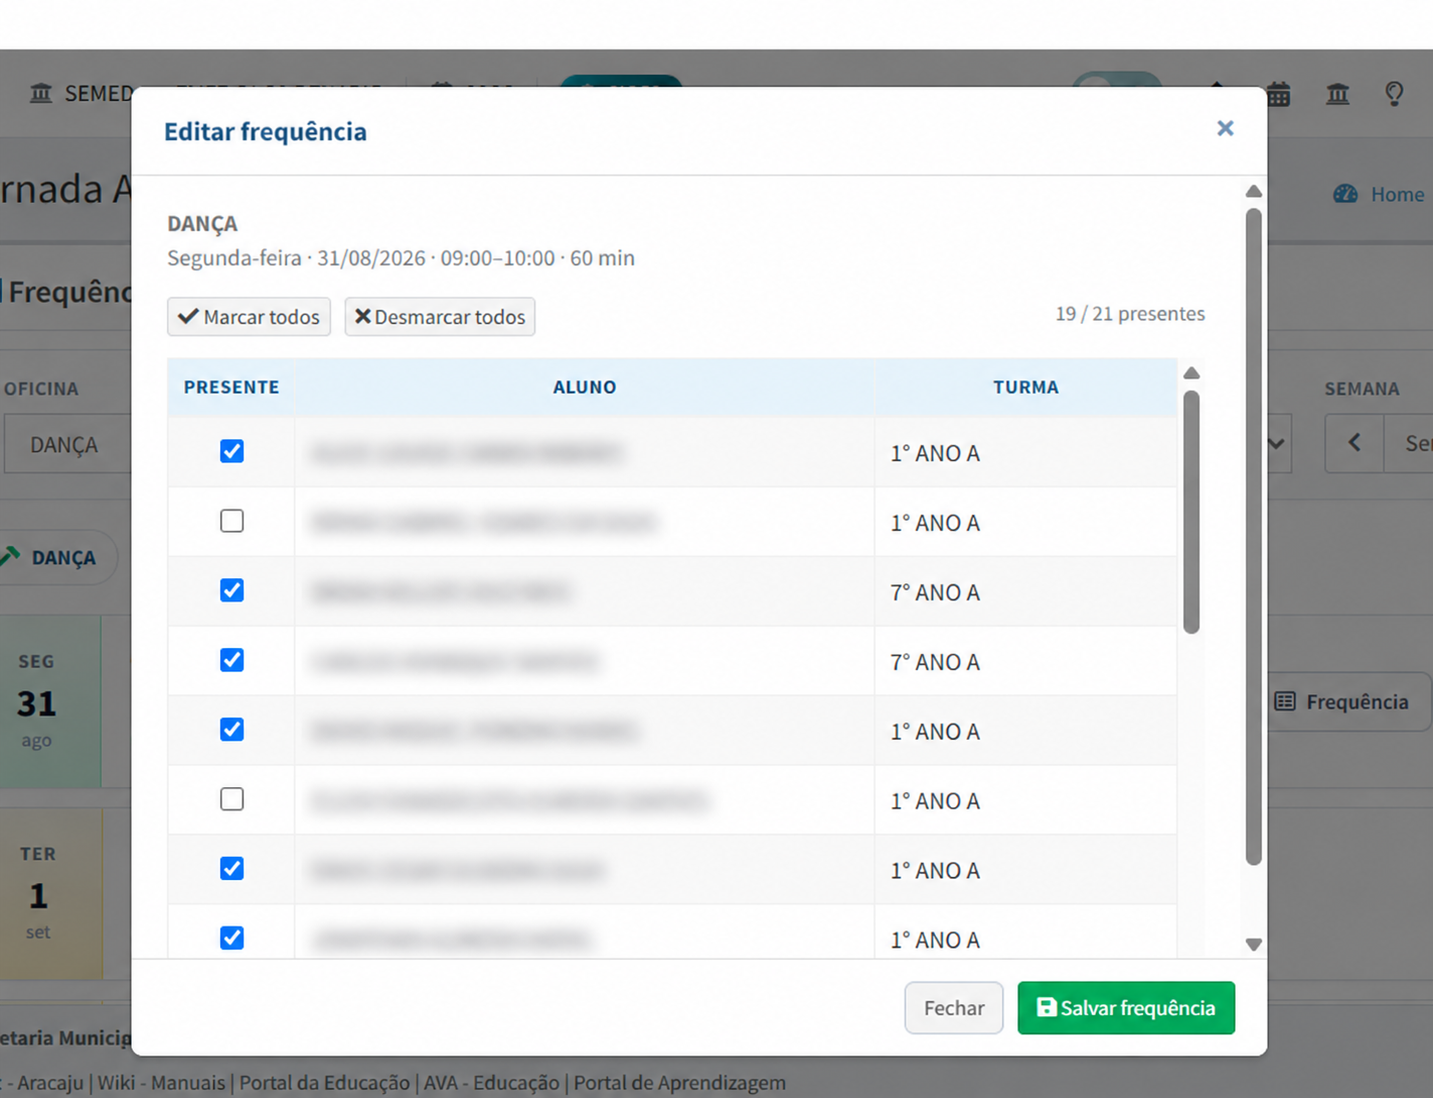1433x1098 pixels.
Task: Click the previous week chevron under SEMANA
Action: click(1354, 443)
